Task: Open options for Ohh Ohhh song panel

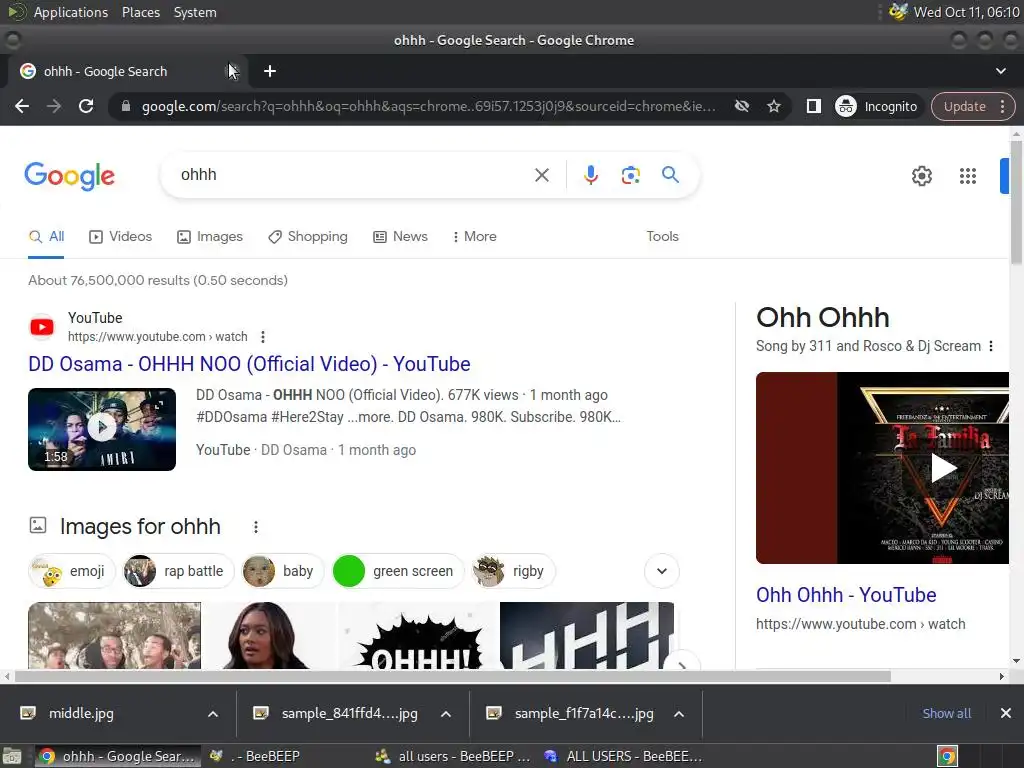Action: [x=991, y=346]
